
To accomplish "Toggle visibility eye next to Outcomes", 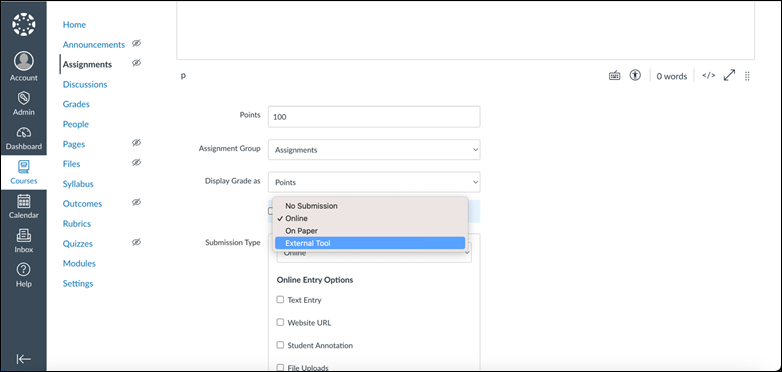I will [x=136, y=202].
